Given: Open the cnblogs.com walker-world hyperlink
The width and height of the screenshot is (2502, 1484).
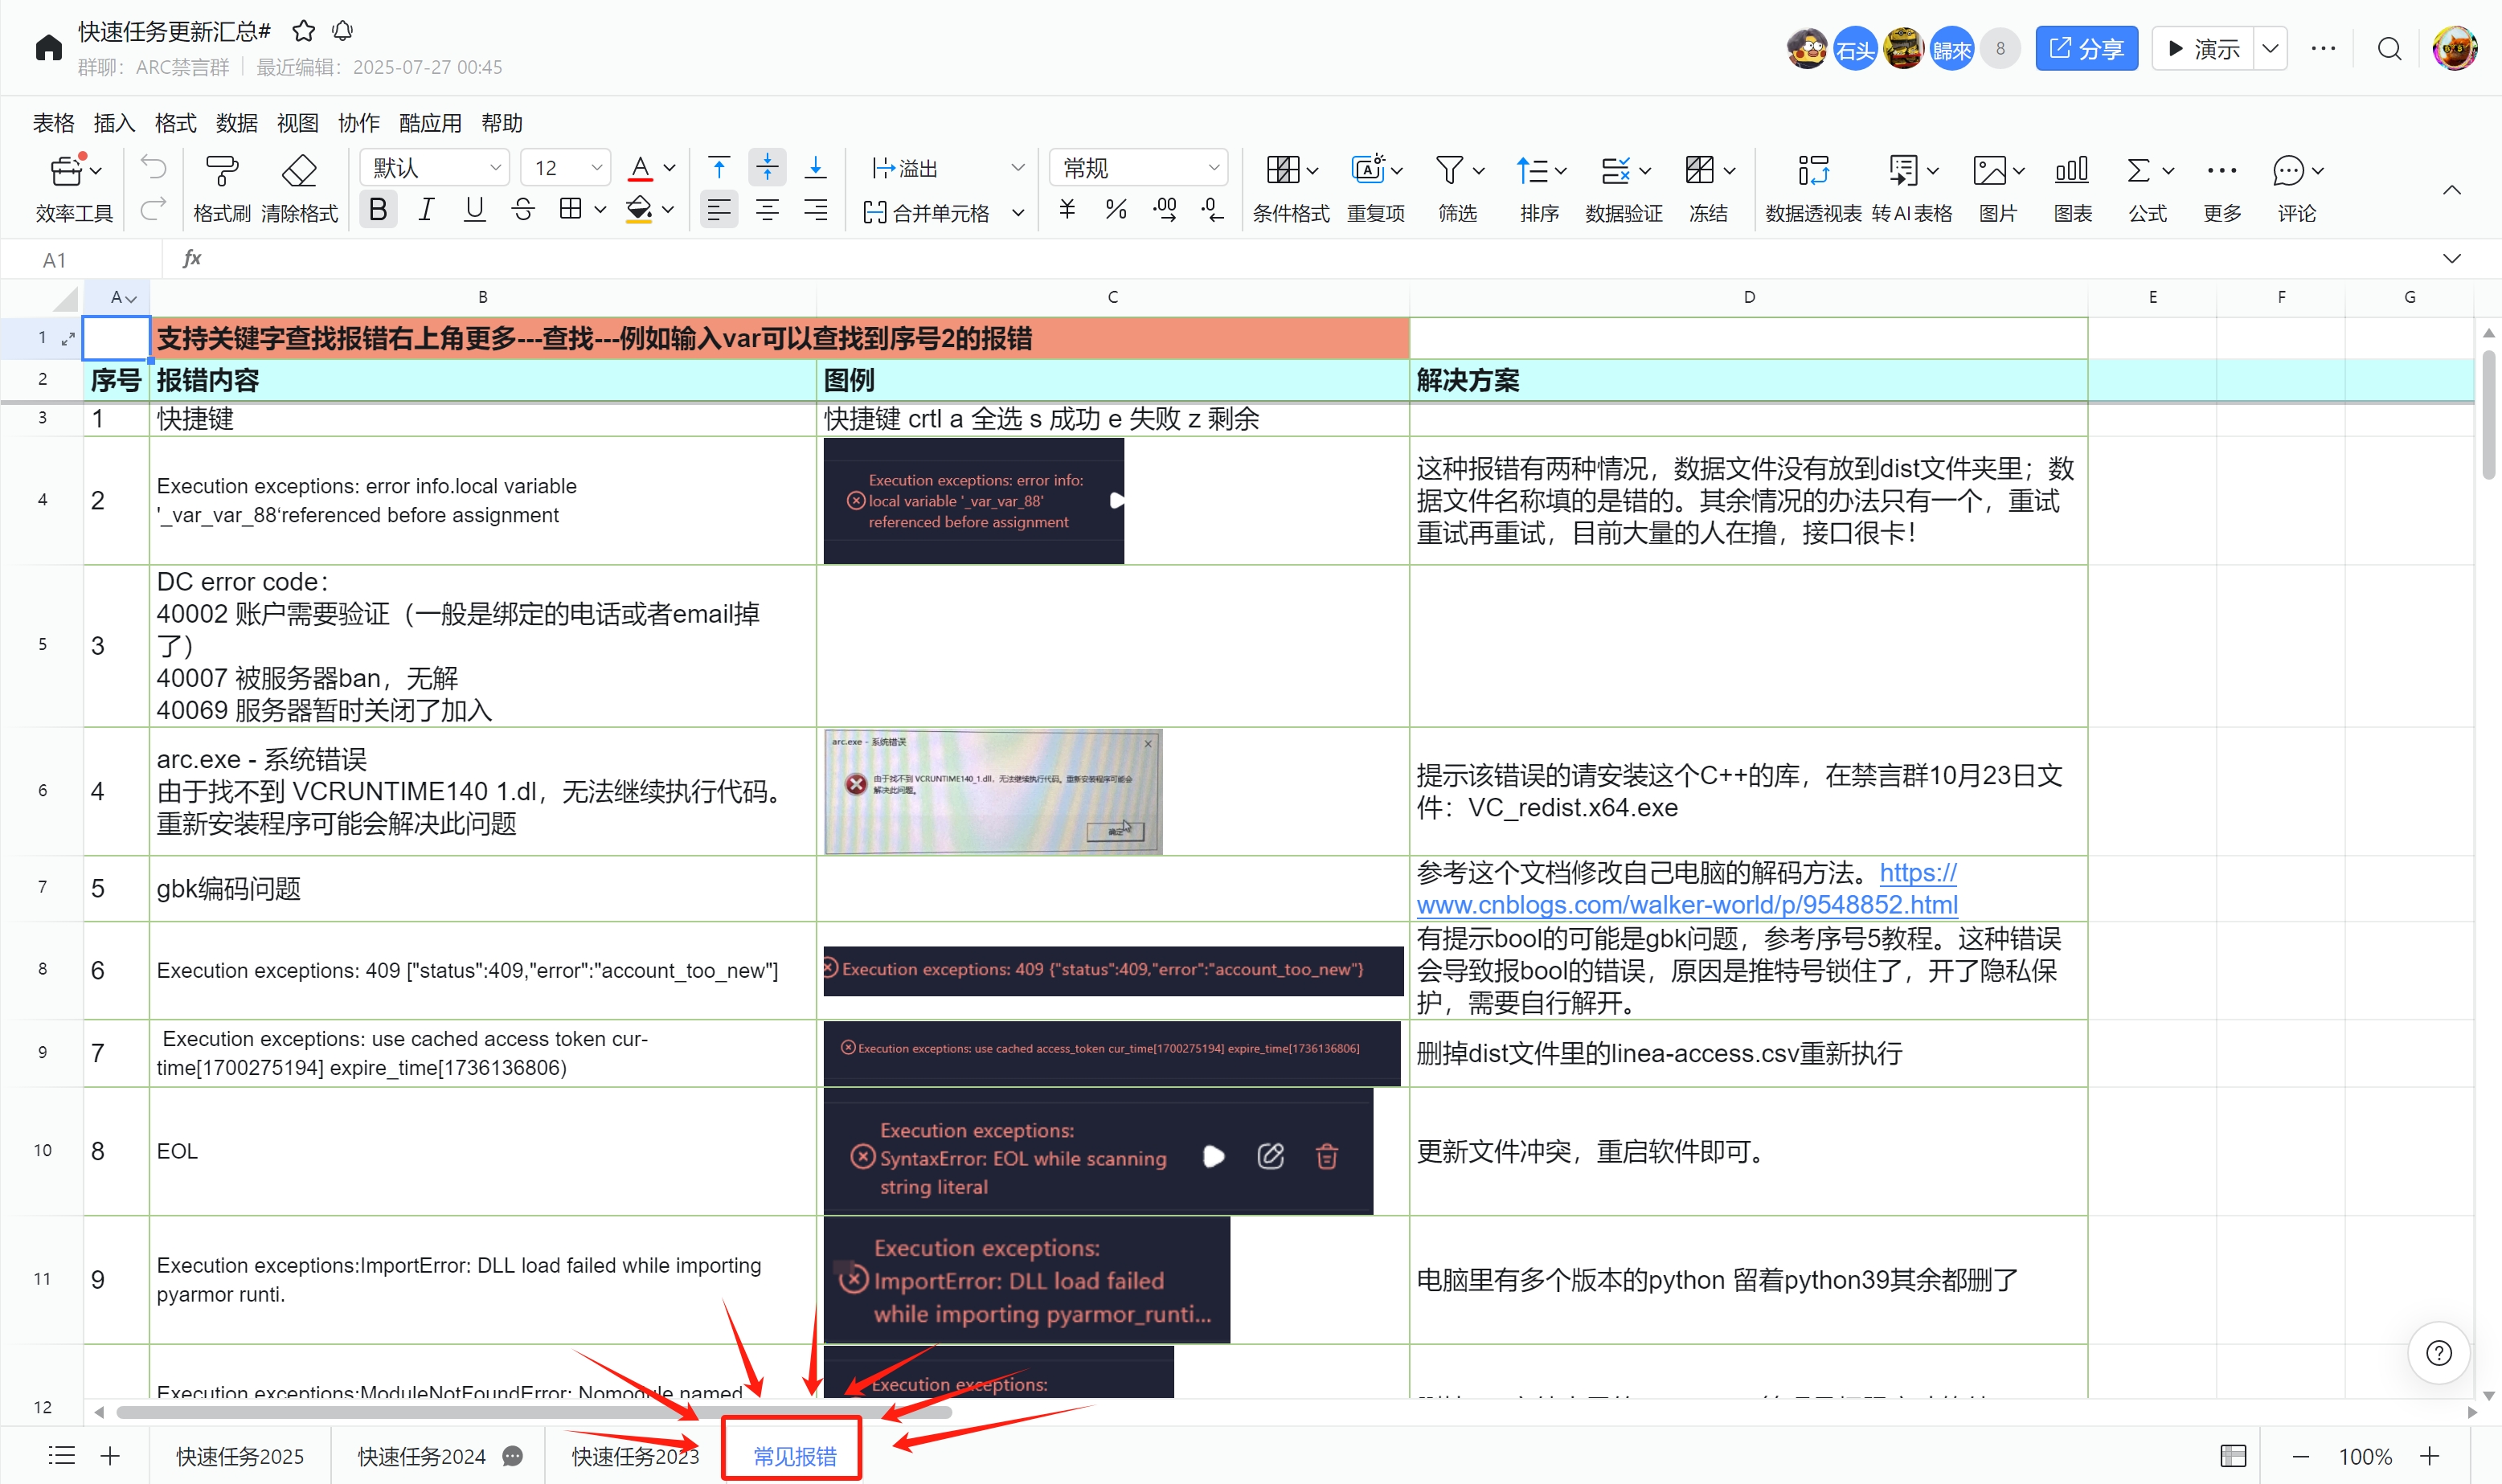Looking at the screenshot, I should pos(1686,904).
